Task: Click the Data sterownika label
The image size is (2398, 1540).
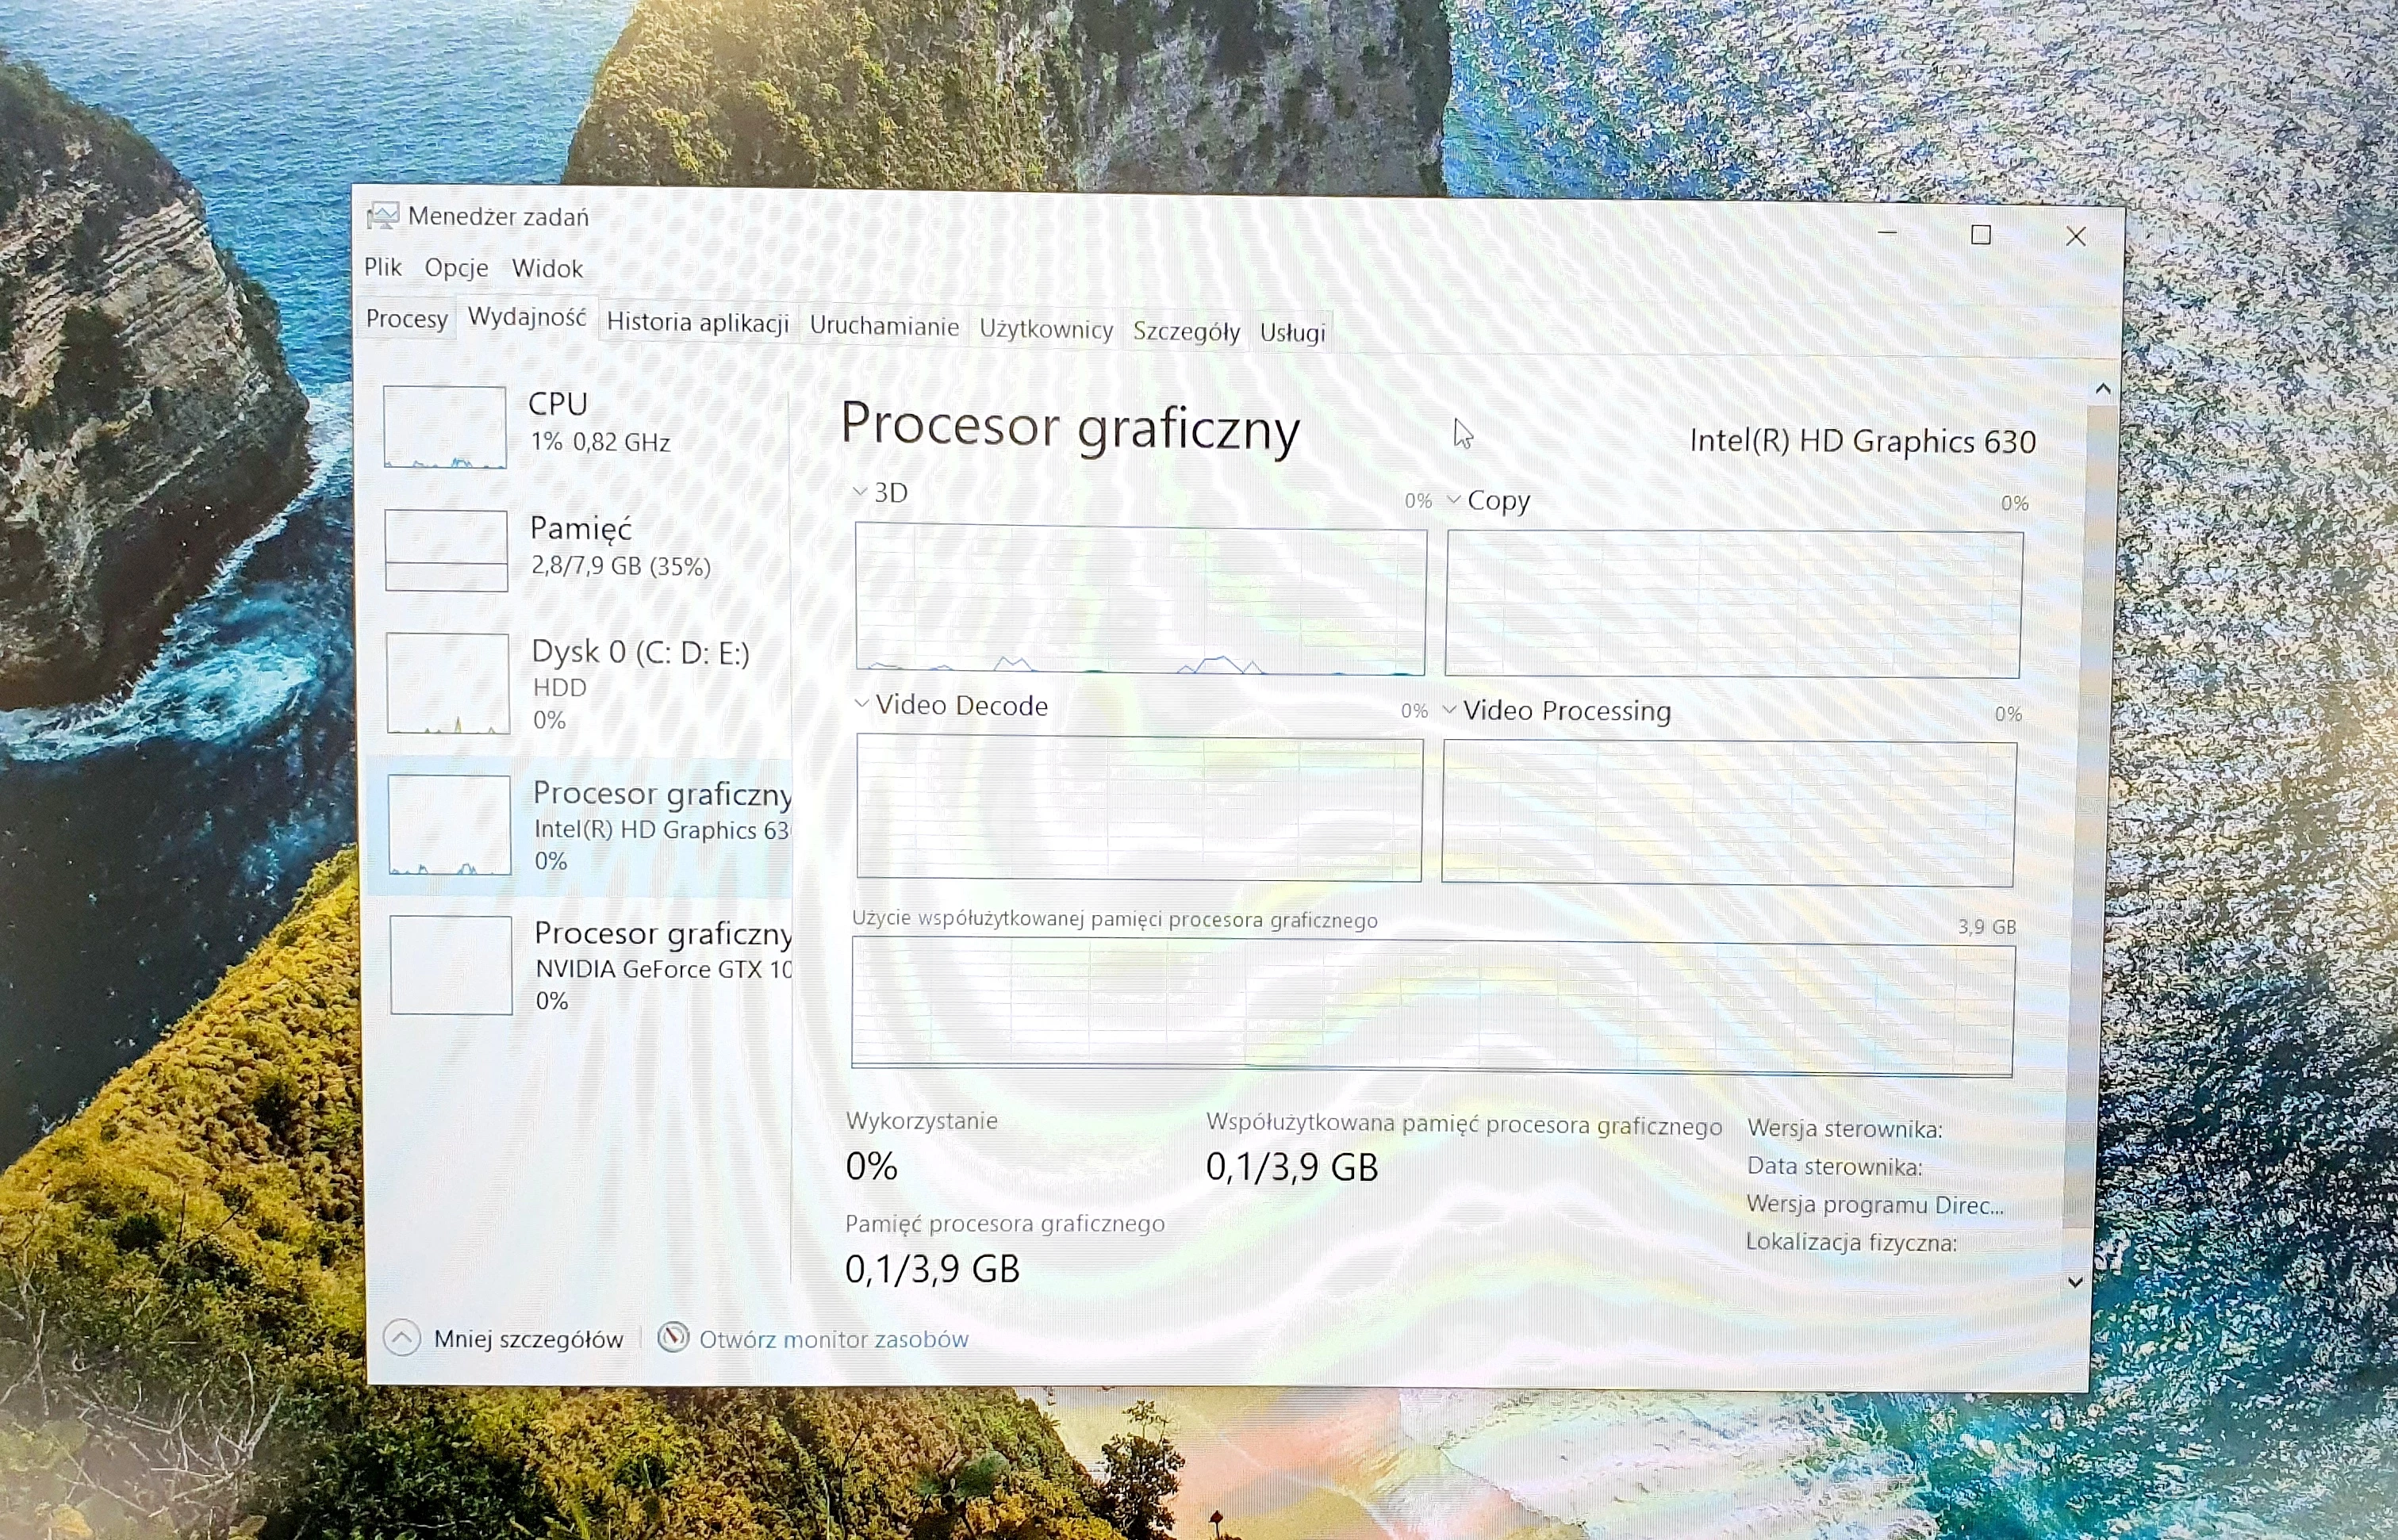Action: tap(1834, 1166)
